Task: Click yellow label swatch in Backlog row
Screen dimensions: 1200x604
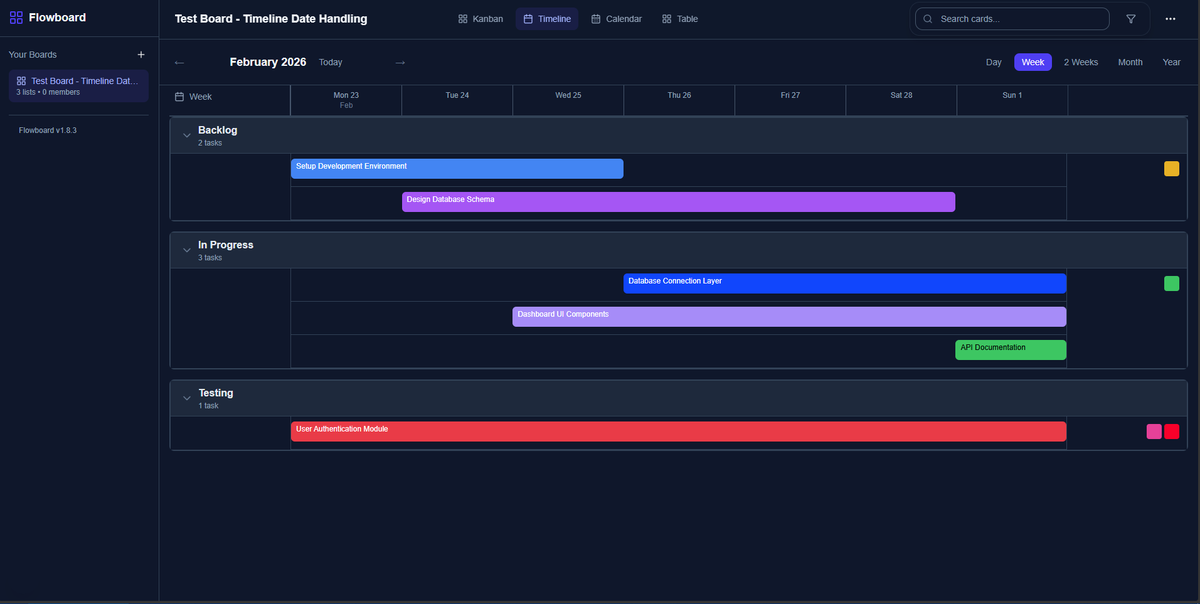Action: click(x=1171, y=169)
